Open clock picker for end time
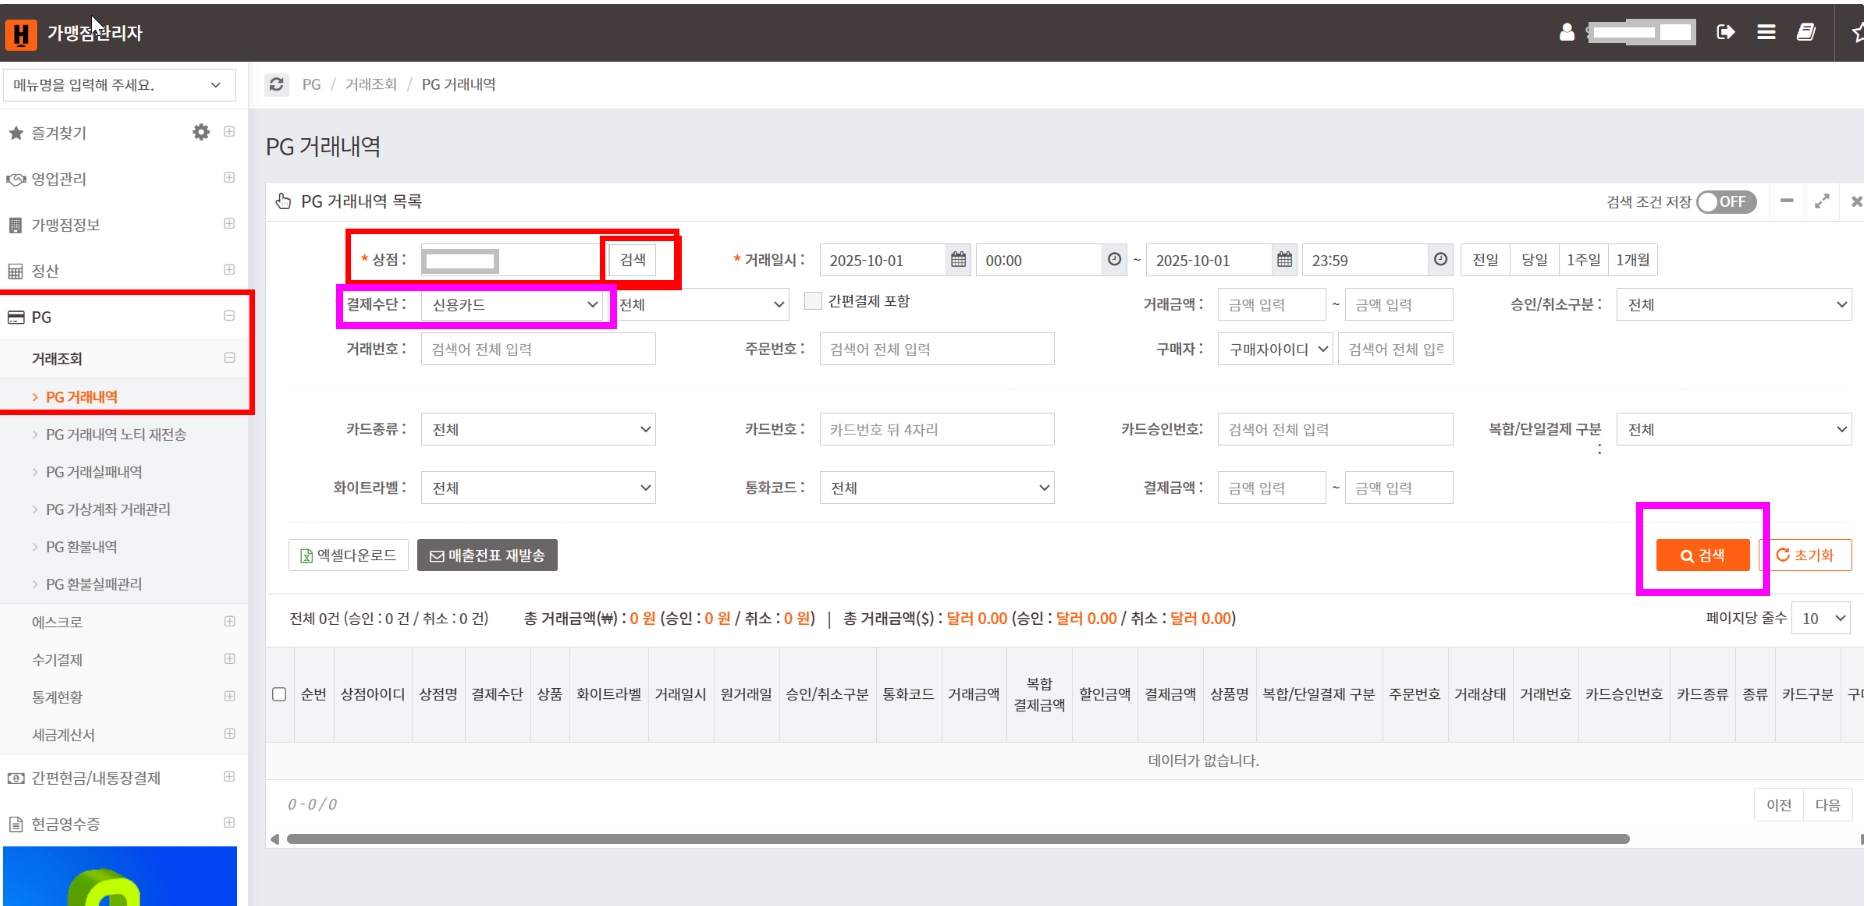Viewport: 1868px width, 906px height. pyautogui.click(x=1440, y=260)
